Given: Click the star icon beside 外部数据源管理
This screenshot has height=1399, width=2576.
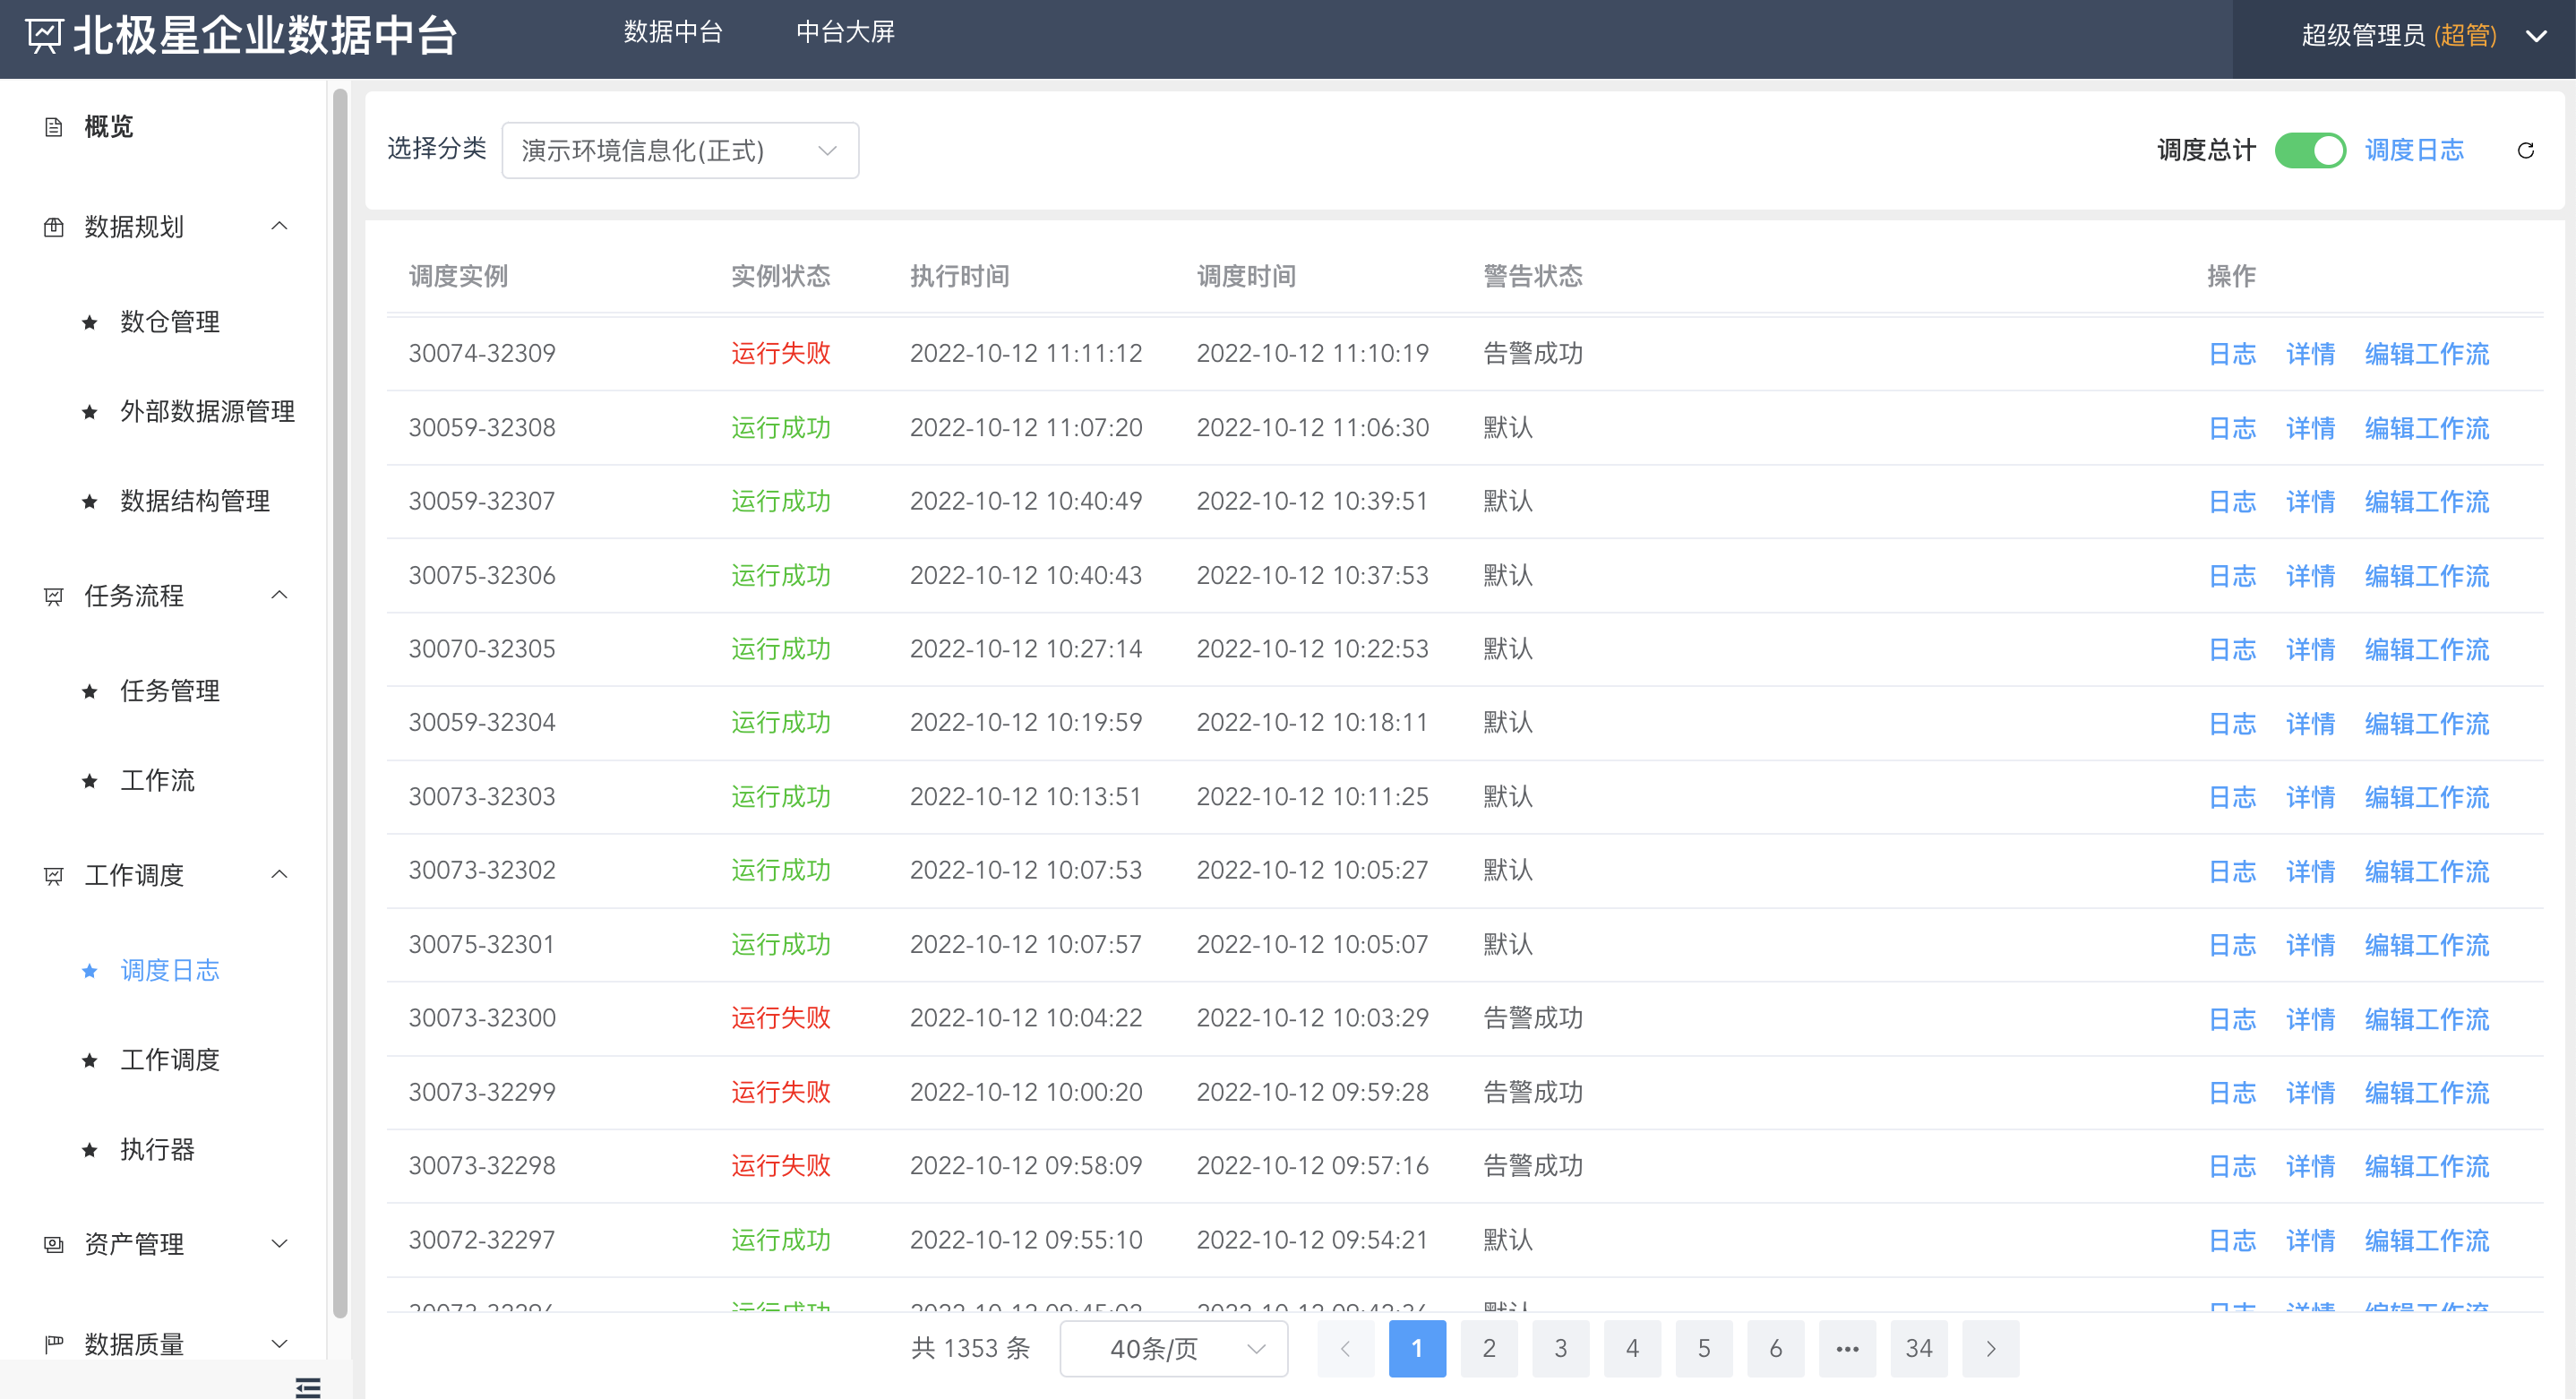Looking at the screenshot, I should pos(90,411).
